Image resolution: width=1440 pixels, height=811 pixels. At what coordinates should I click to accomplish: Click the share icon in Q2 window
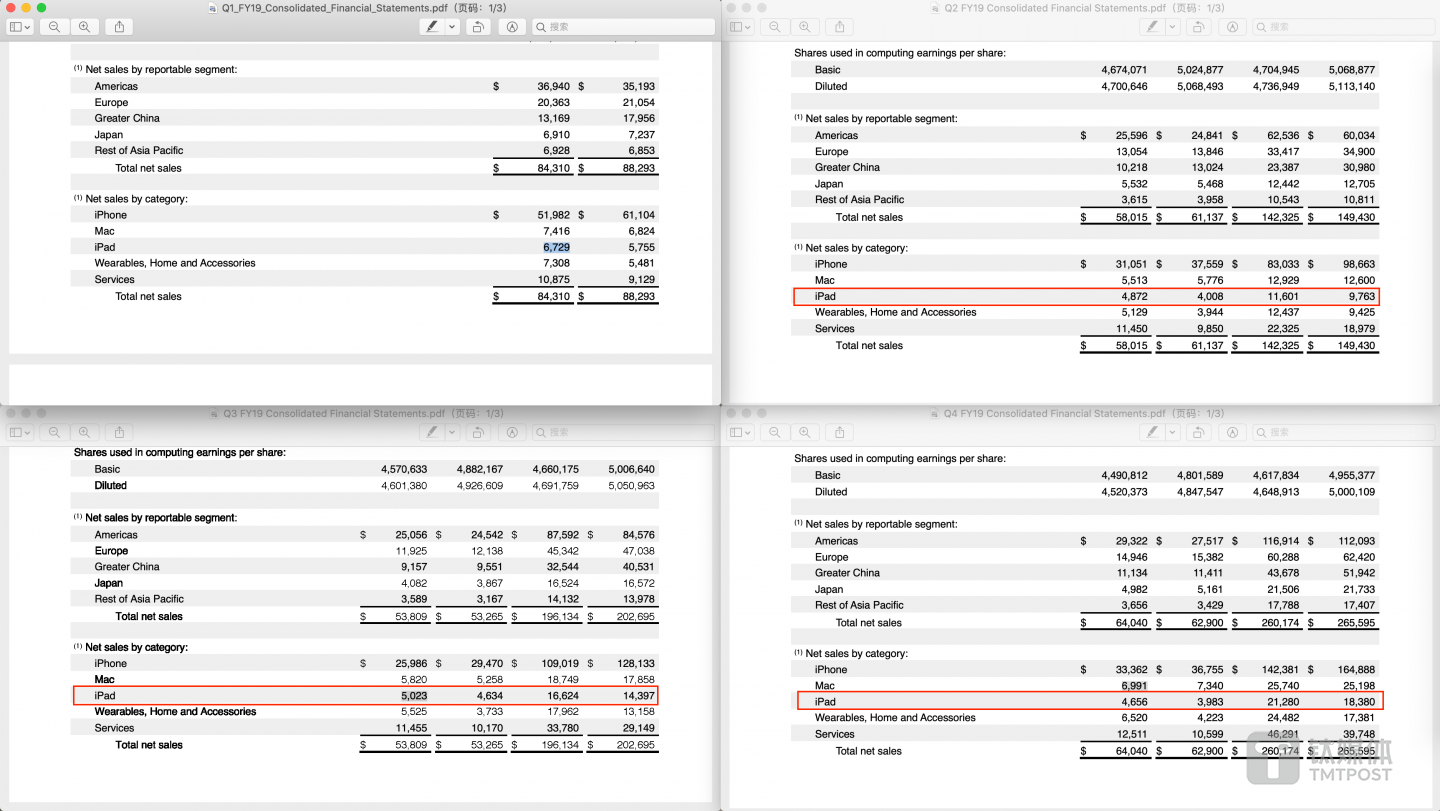click(x=839, y=27)
